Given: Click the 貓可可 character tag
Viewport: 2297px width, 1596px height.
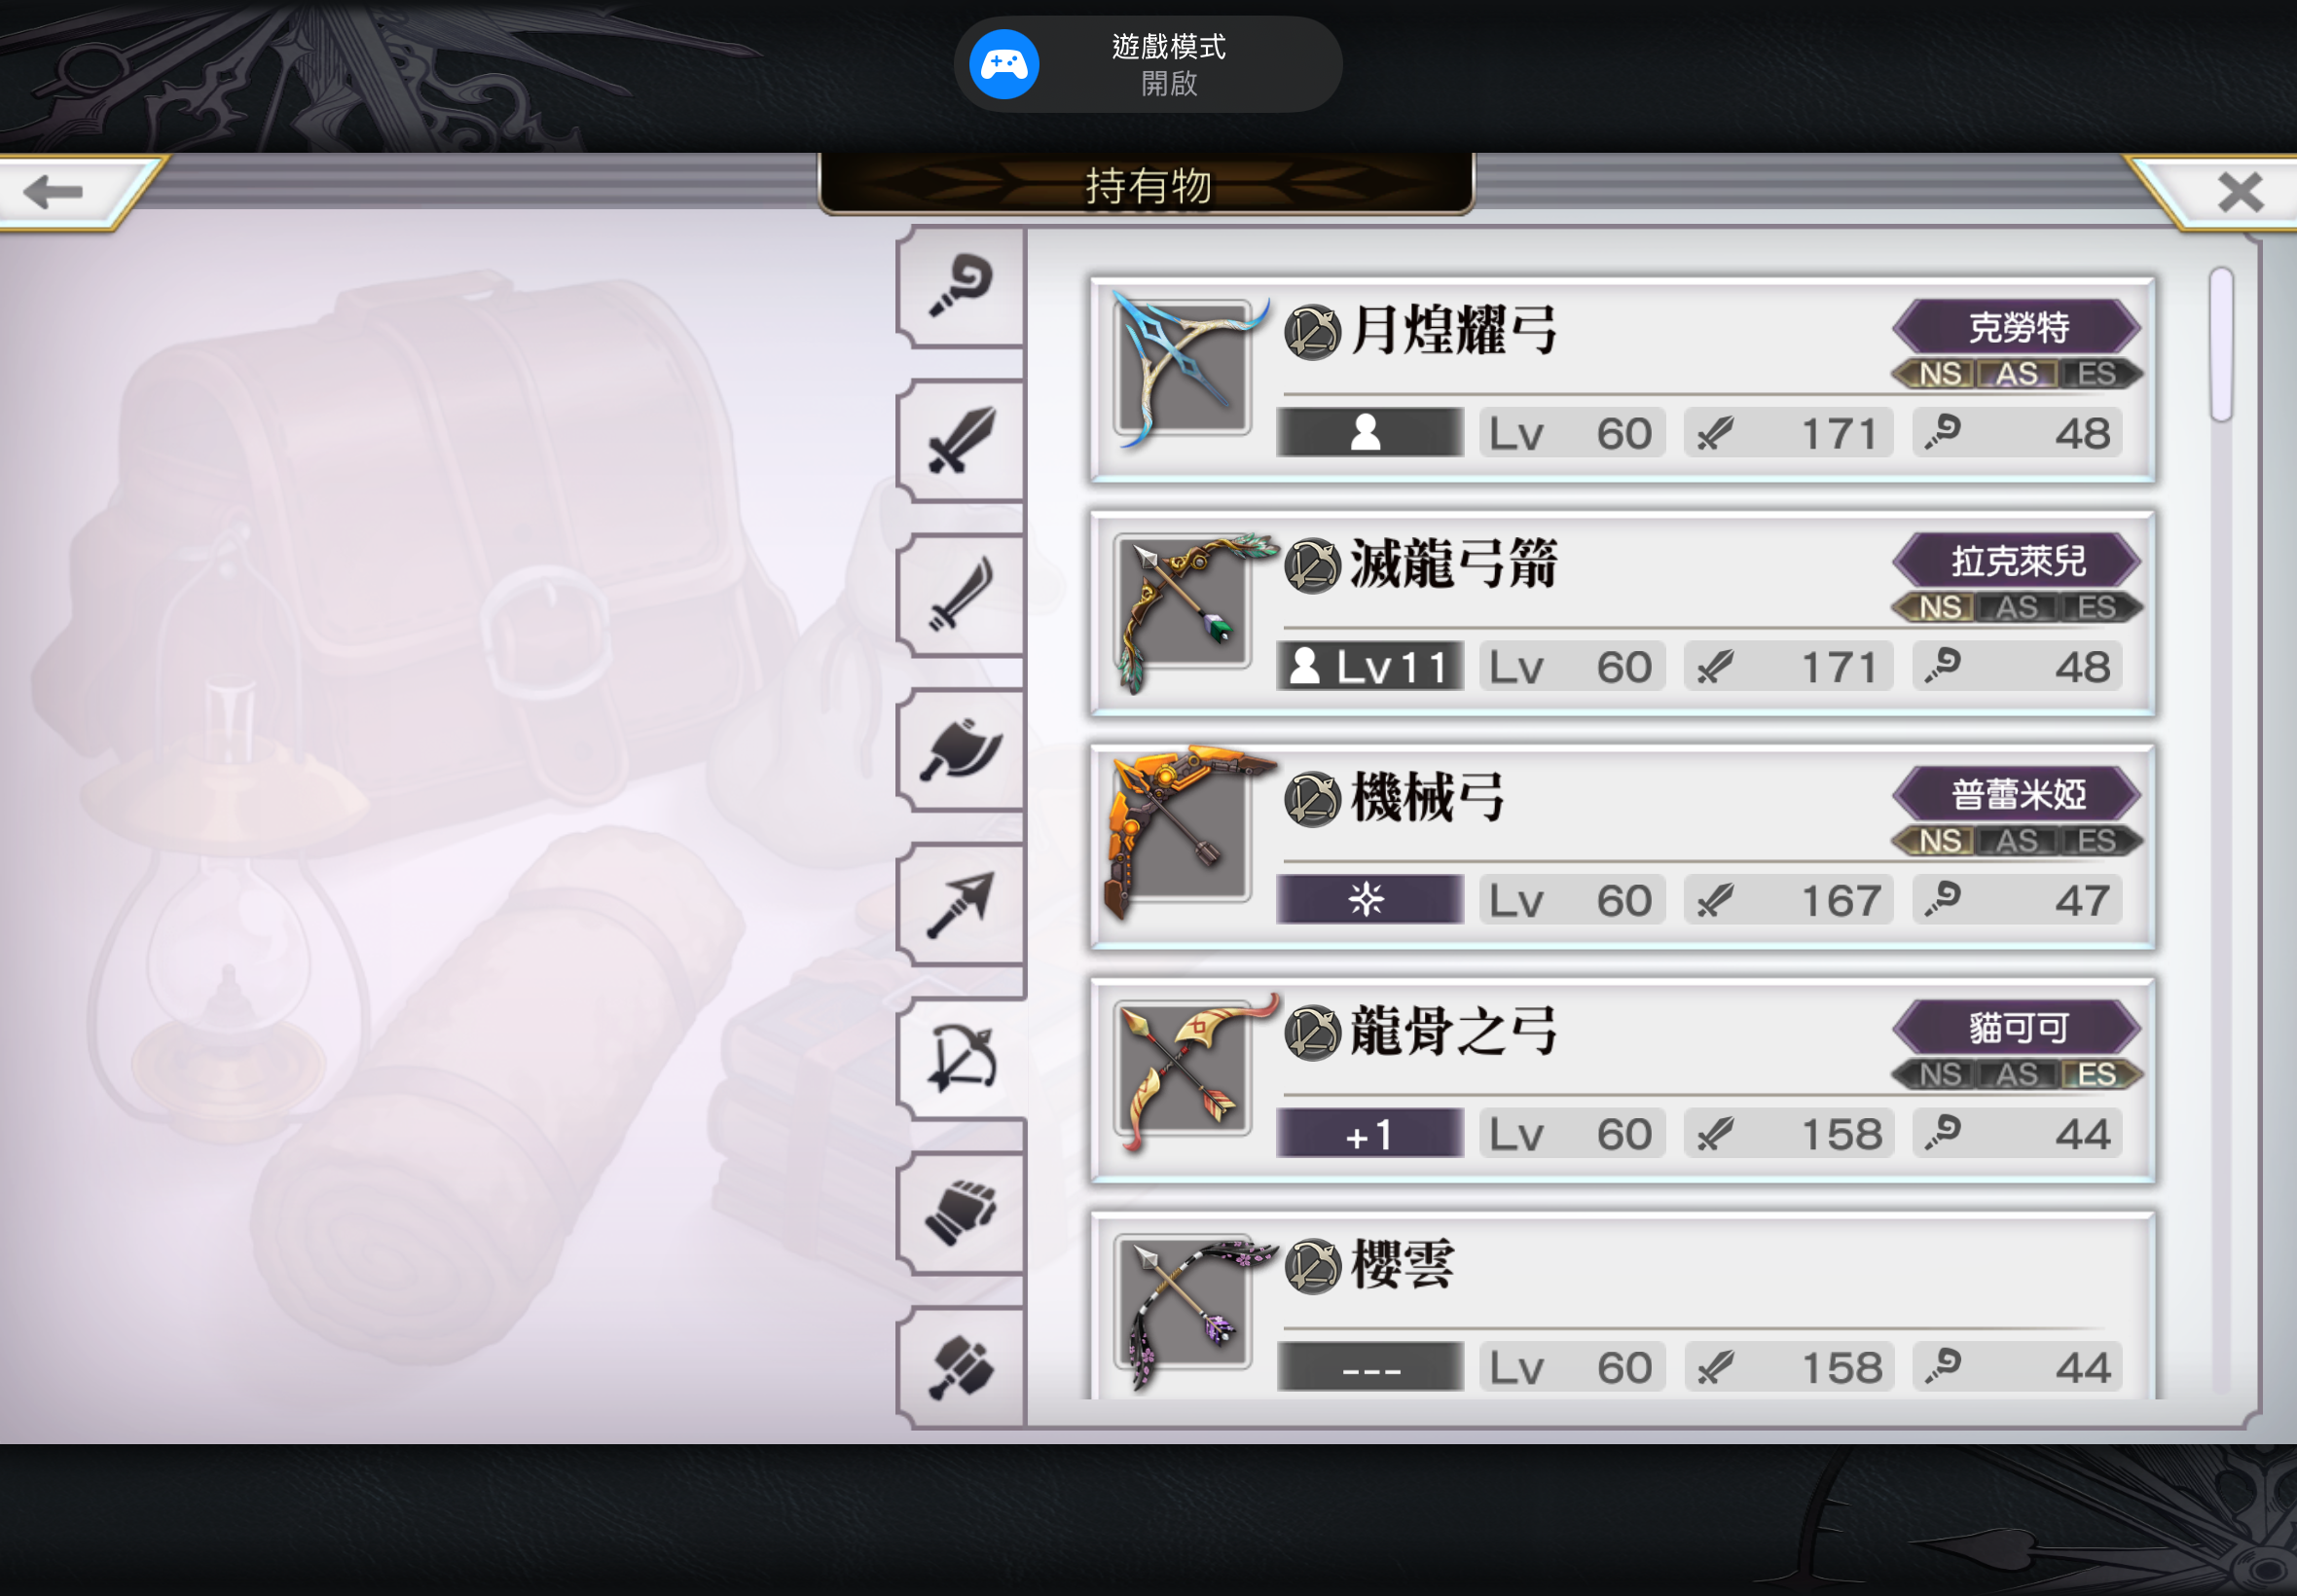Looking at the screenshot, I should [x=2017, y=1027].
